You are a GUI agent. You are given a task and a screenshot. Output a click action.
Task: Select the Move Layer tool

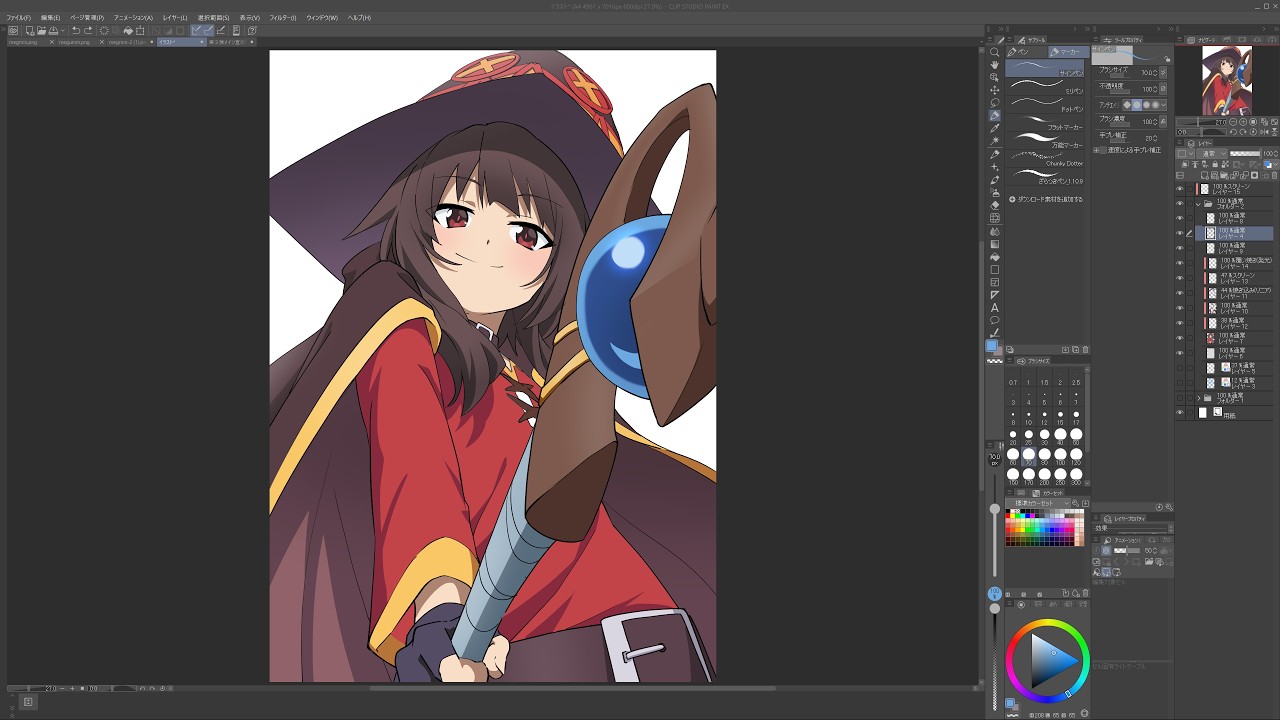coord(994,90)
